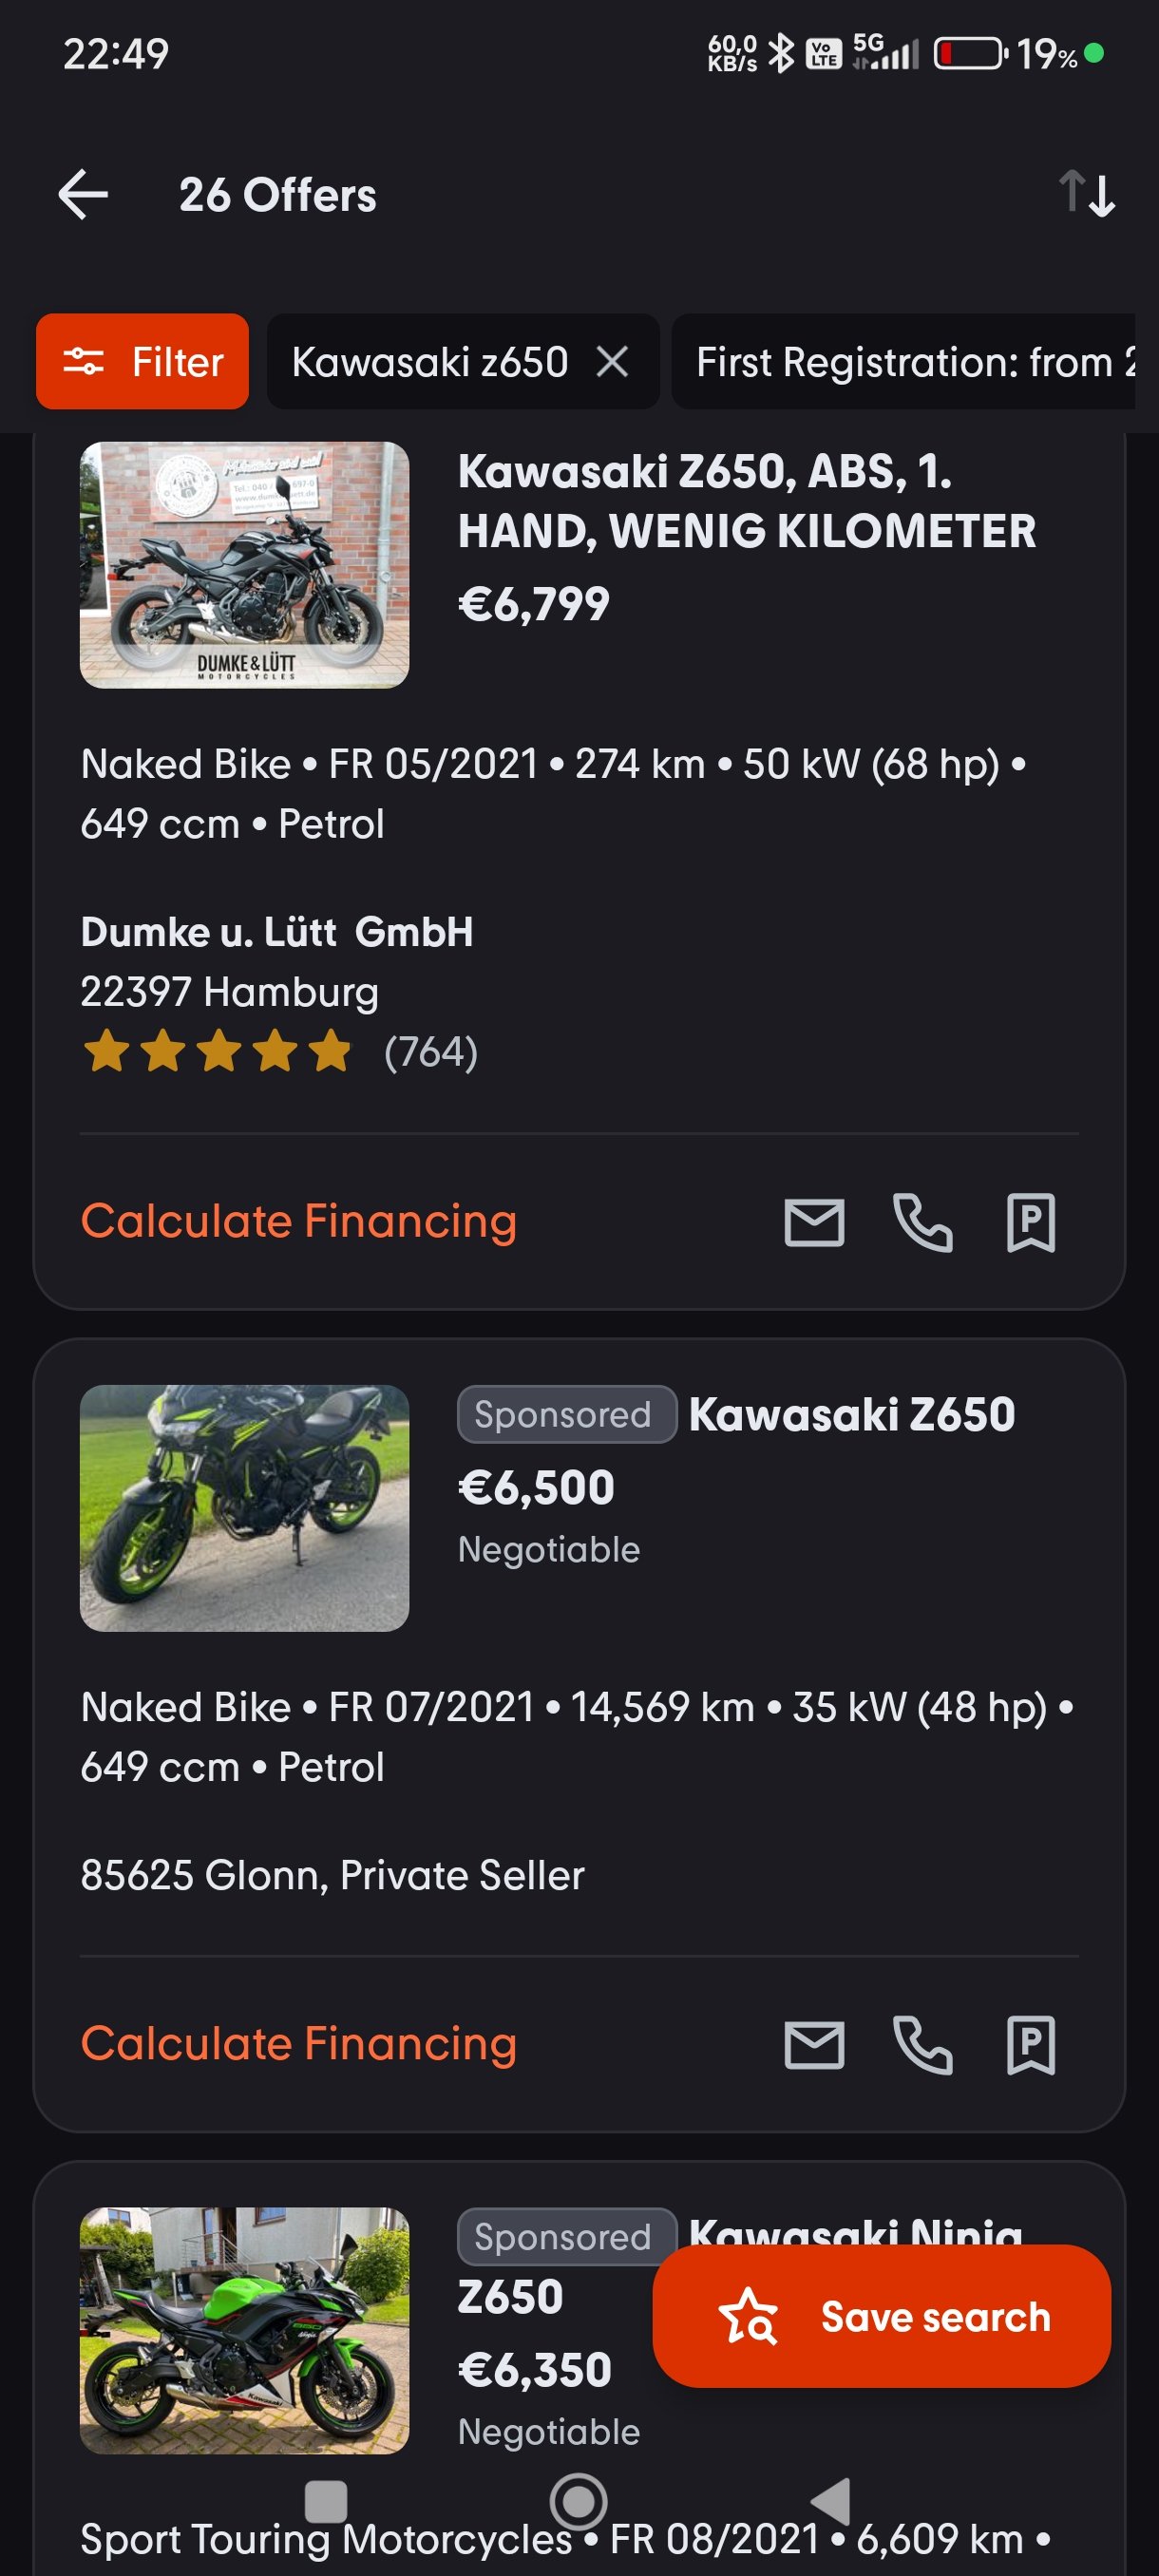Call the Glonn private seller
Screen dimensions: 1159x2576
coord(922,2044)
